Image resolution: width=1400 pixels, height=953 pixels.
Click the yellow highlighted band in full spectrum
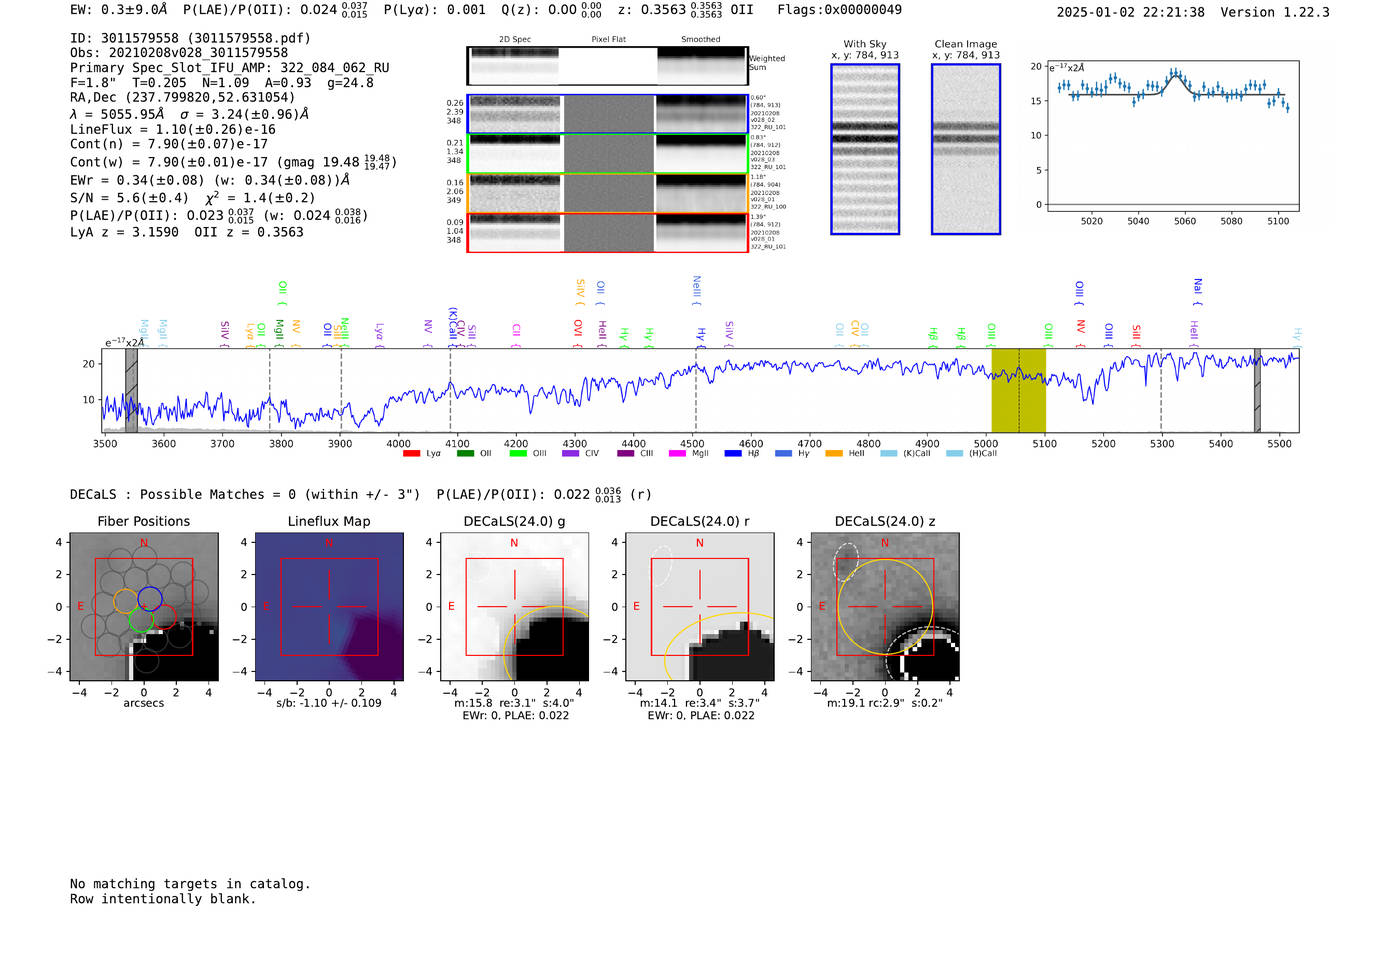[x=1018, y=390]
